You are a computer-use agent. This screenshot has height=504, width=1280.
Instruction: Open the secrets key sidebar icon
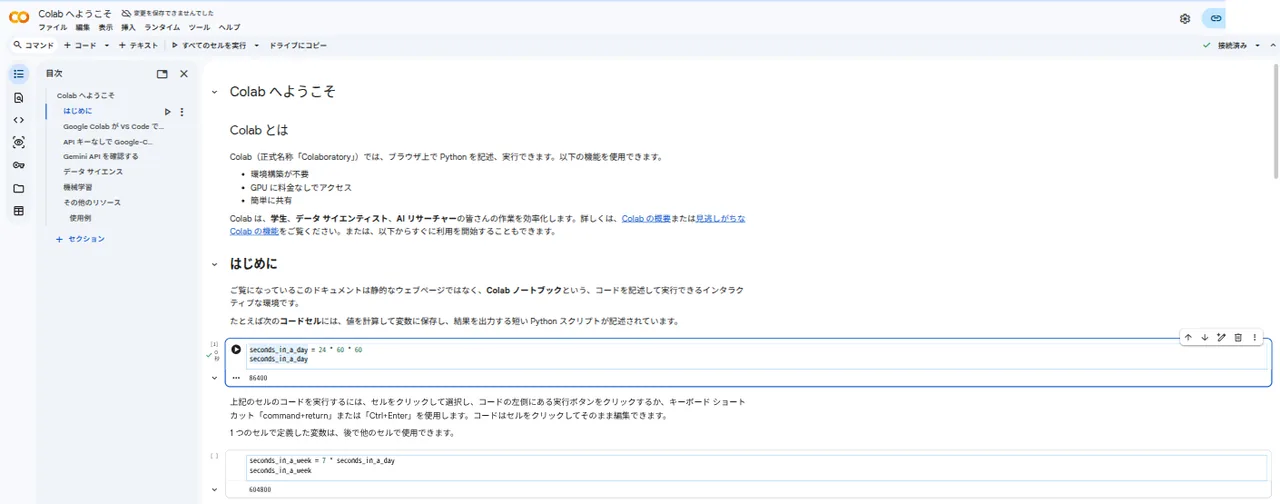[x=18, y=165]
